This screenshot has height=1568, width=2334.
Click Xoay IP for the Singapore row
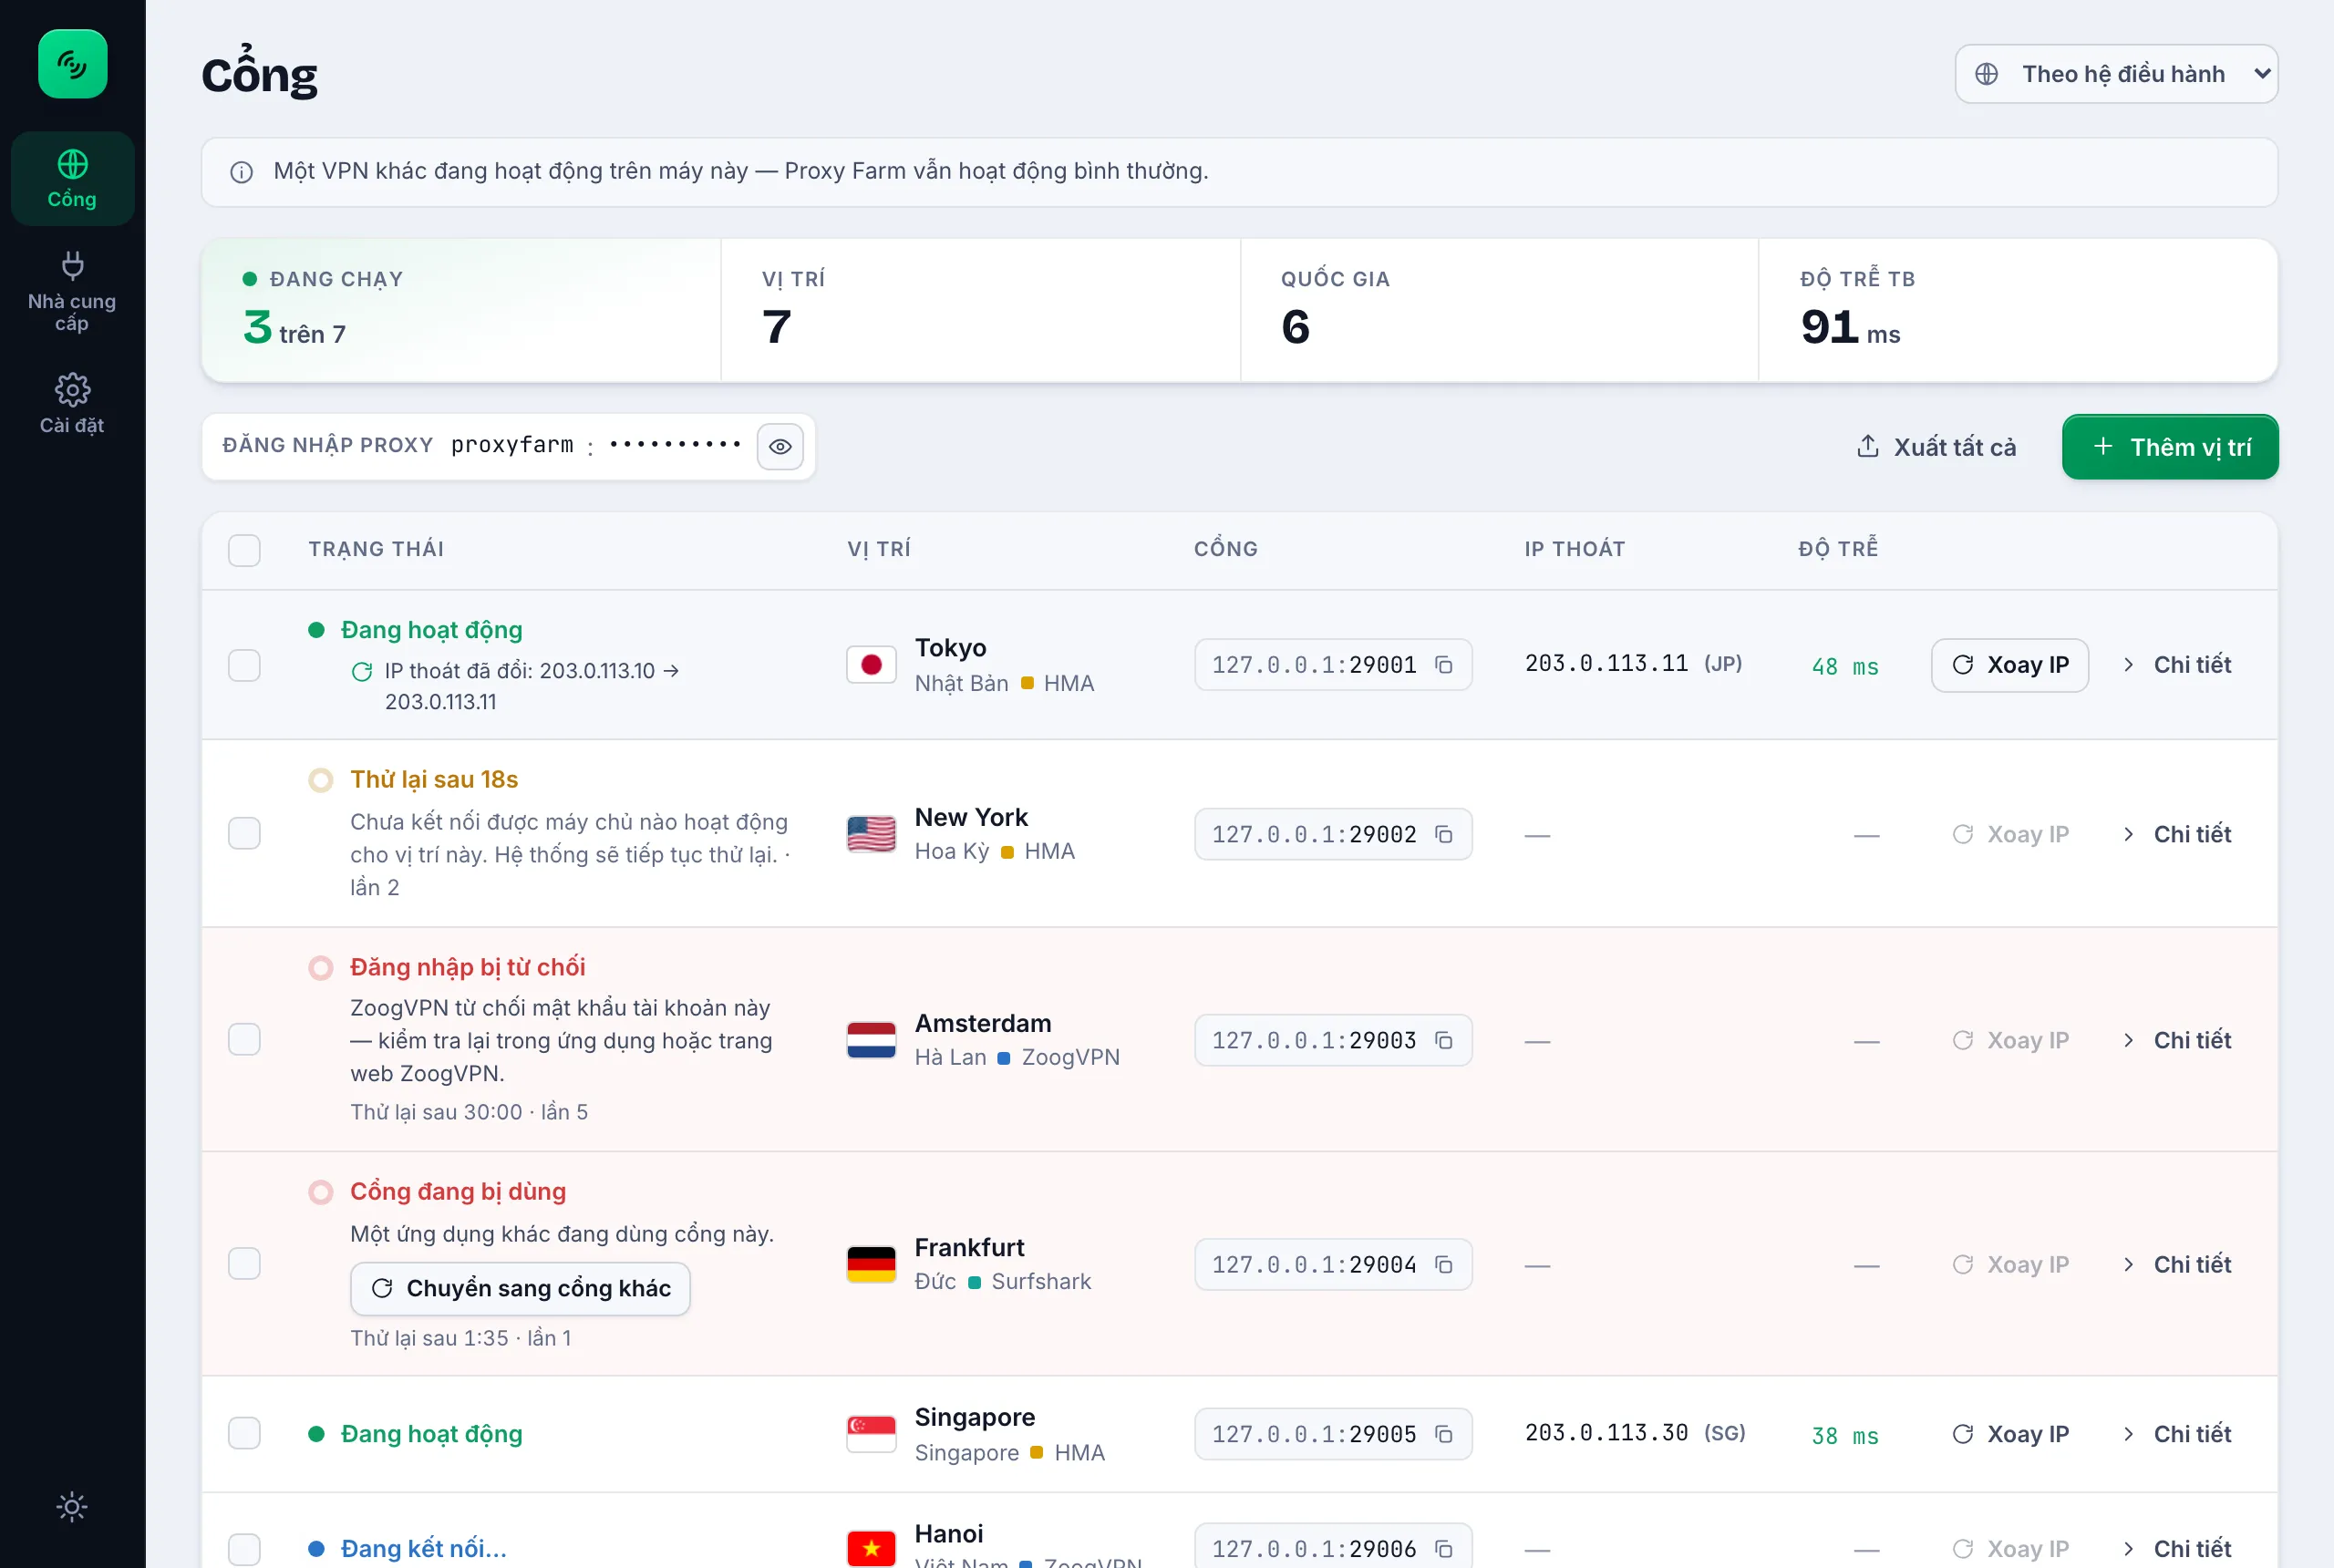tap(2009, 1434)
